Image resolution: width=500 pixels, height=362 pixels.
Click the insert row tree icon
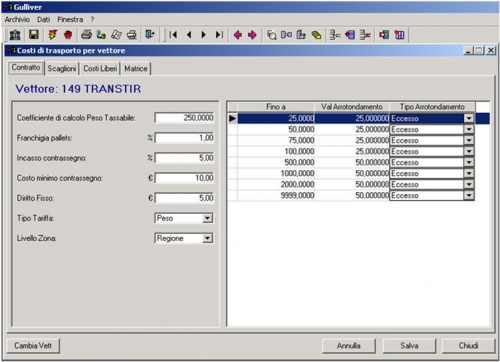335,35
